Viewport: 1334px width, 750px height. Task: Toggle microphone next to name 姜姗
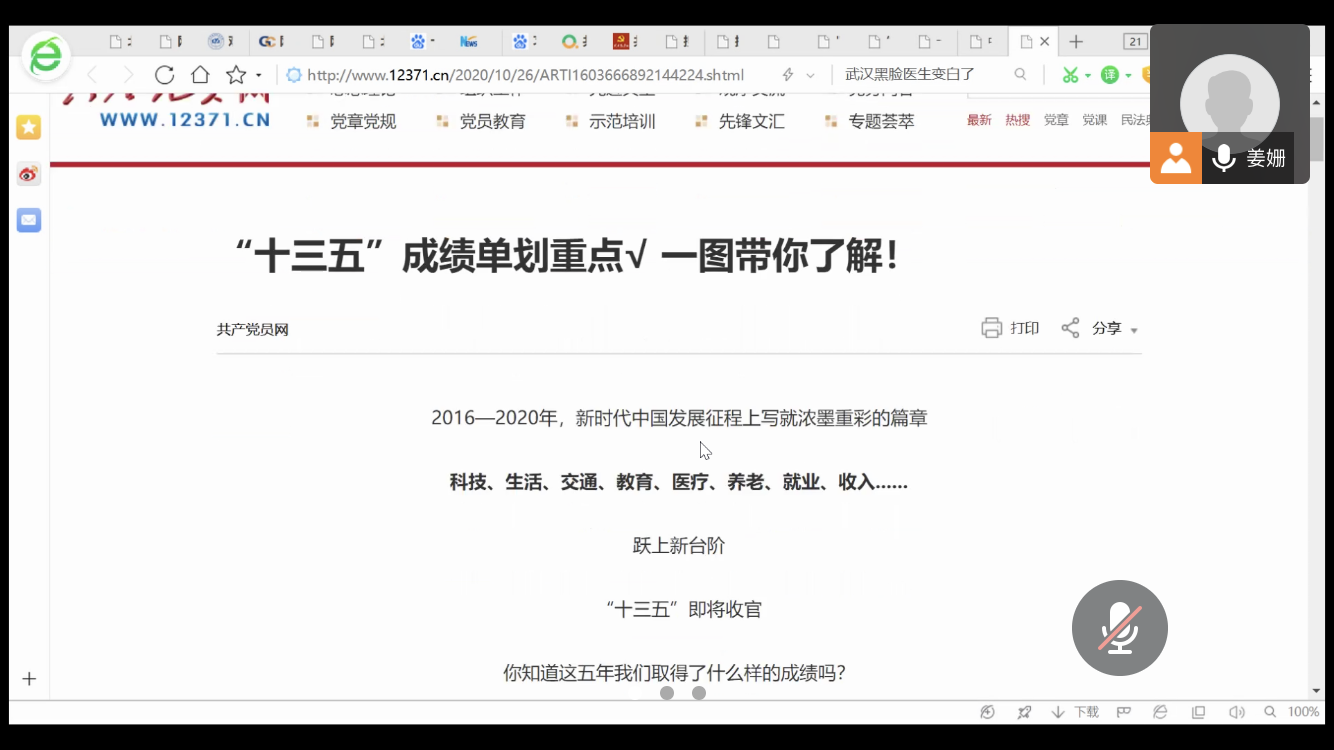tap(1223, 158)
